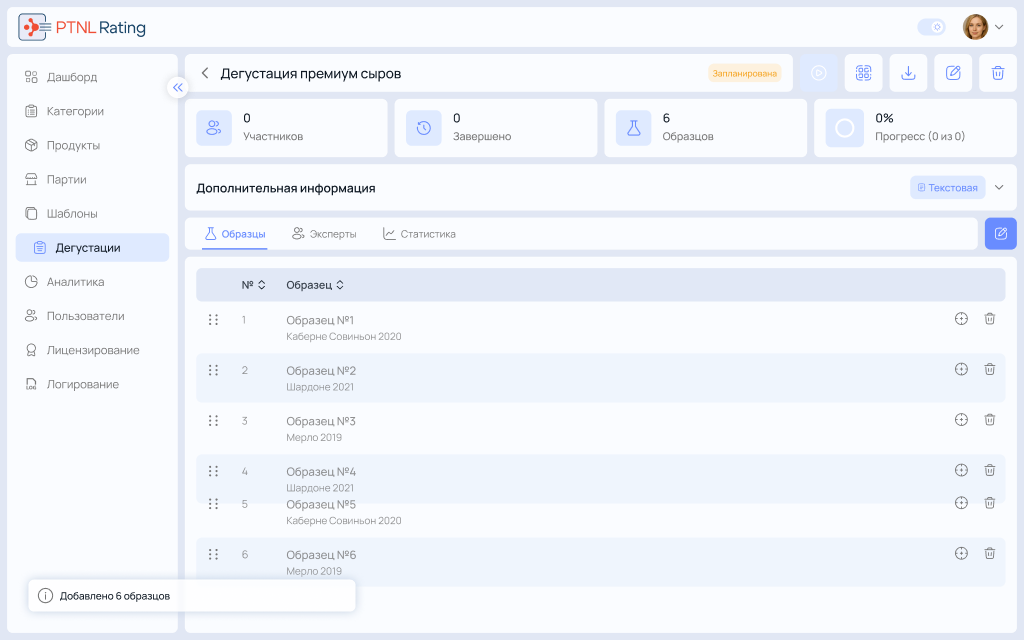Open Лицензирование in the sidebar
This screenshot has height=640, width=1024.
click(x=92, y=350)
